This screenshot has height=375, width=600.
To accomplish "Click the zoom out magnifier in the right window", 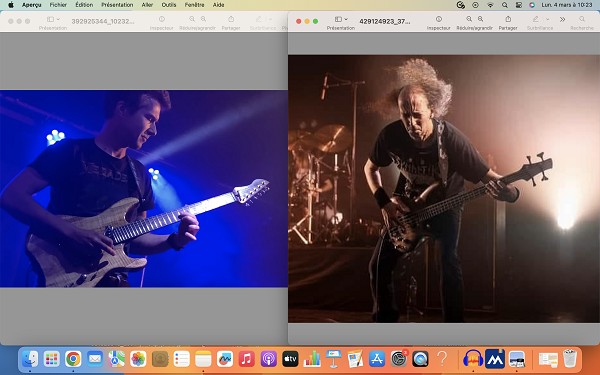I will tap(469, 19).
